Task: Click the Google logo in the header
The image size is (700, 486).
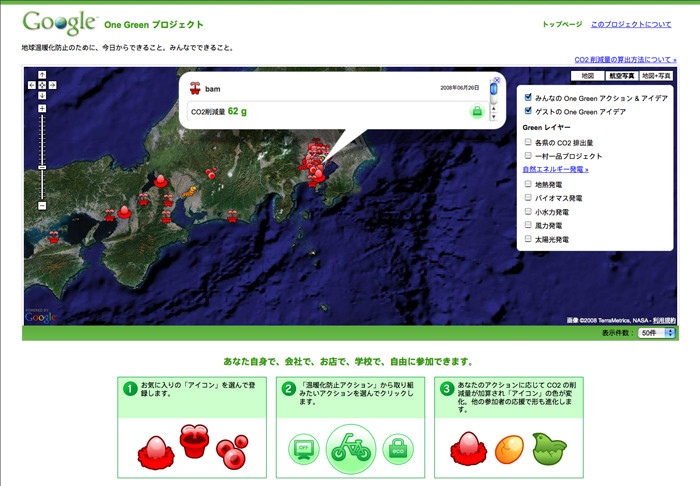Action: click(x=59, y=22)
